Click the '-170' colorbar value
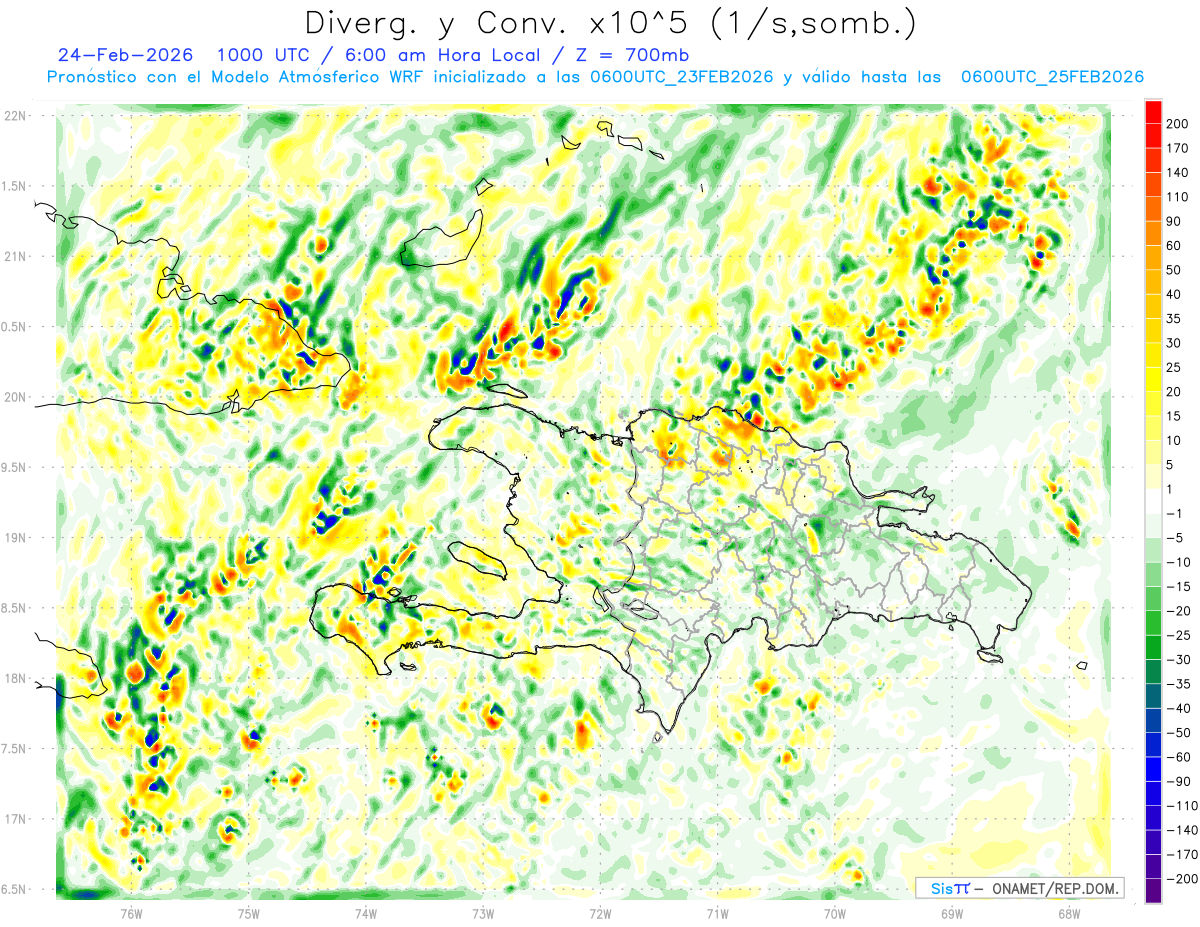 point(1183,854)
